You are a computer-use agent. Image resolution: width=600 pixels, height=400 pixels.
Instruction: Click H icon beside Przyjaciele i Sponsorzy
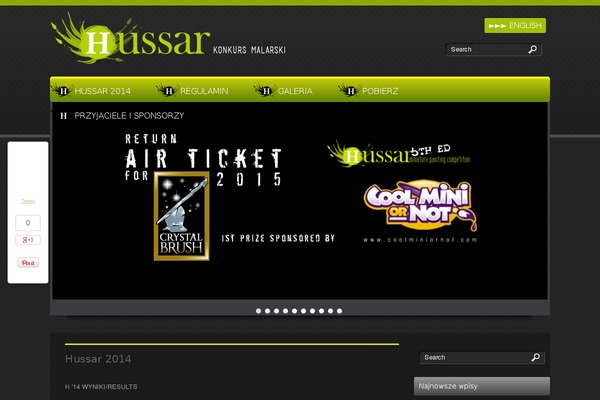(64, 116)
